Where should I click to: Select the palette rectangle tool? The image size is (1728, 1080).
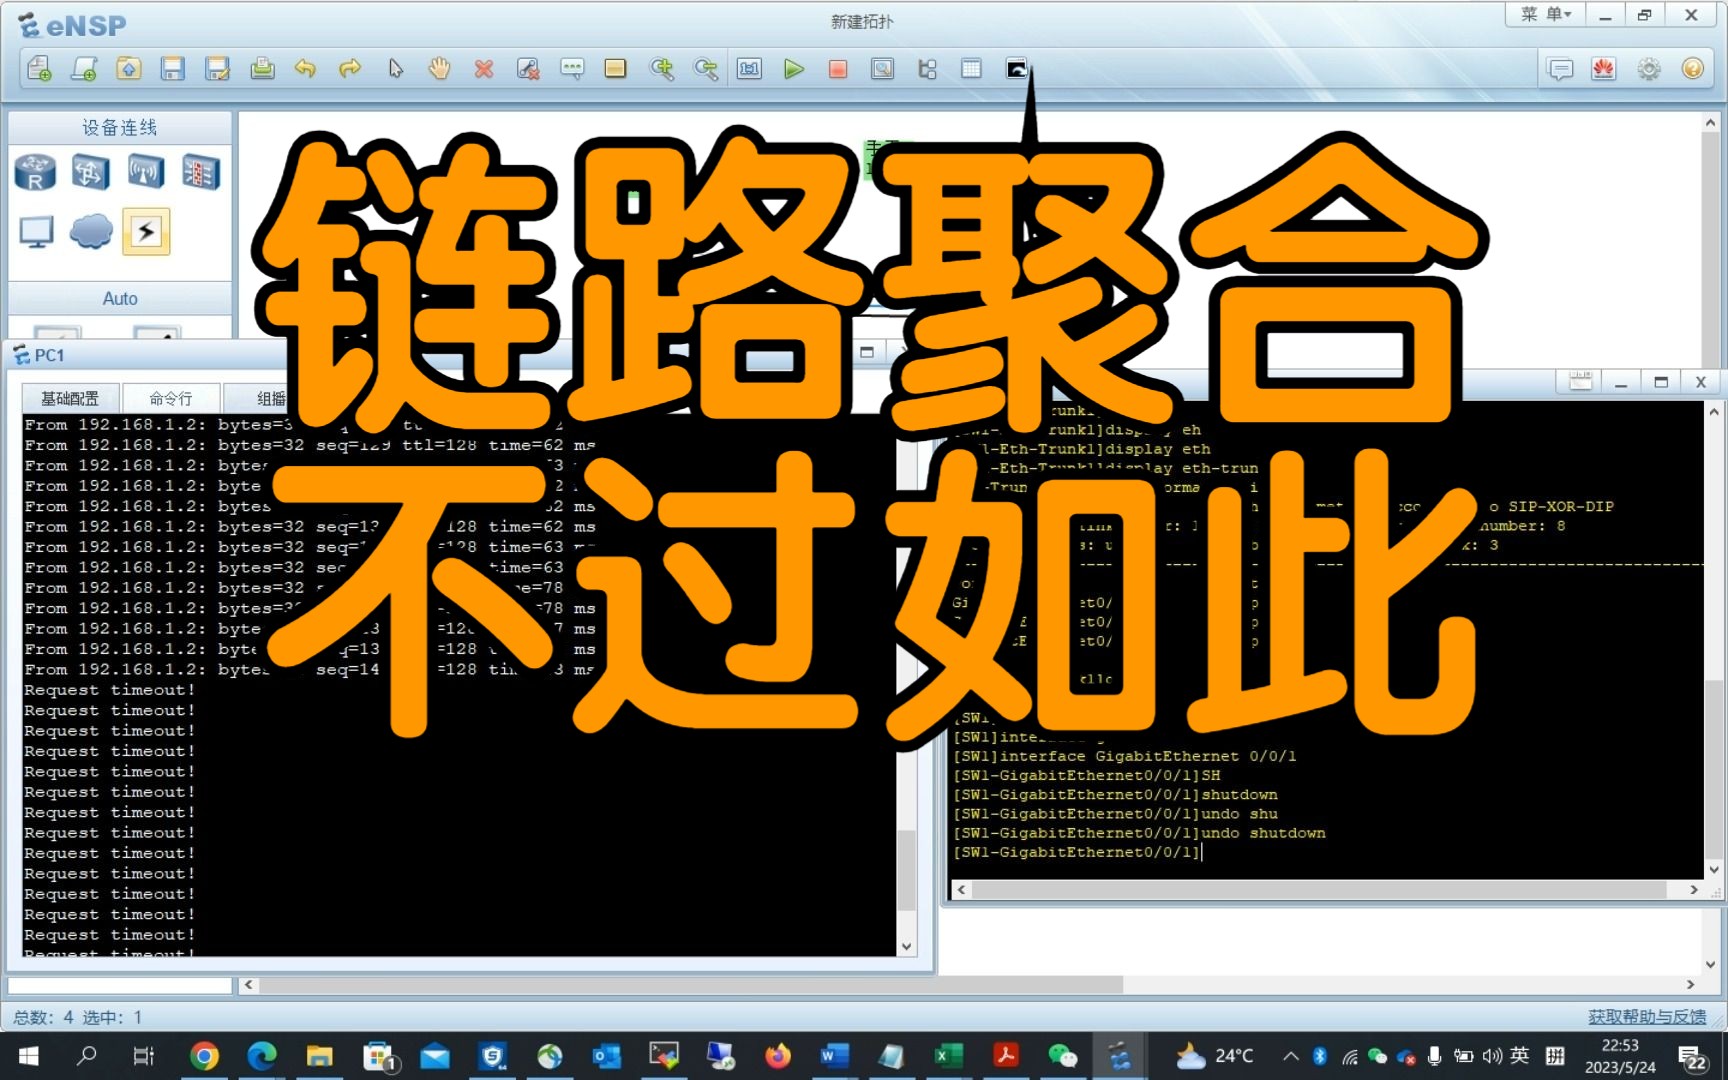click(616, 69)
